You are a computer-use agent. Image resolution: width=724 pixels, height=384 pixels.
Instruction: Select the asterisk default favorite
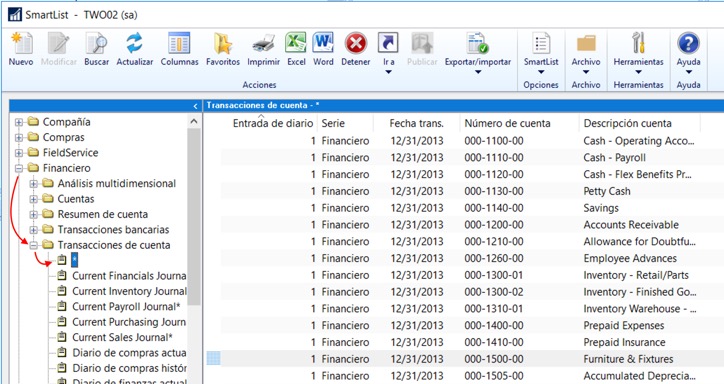tap(74, 260)
